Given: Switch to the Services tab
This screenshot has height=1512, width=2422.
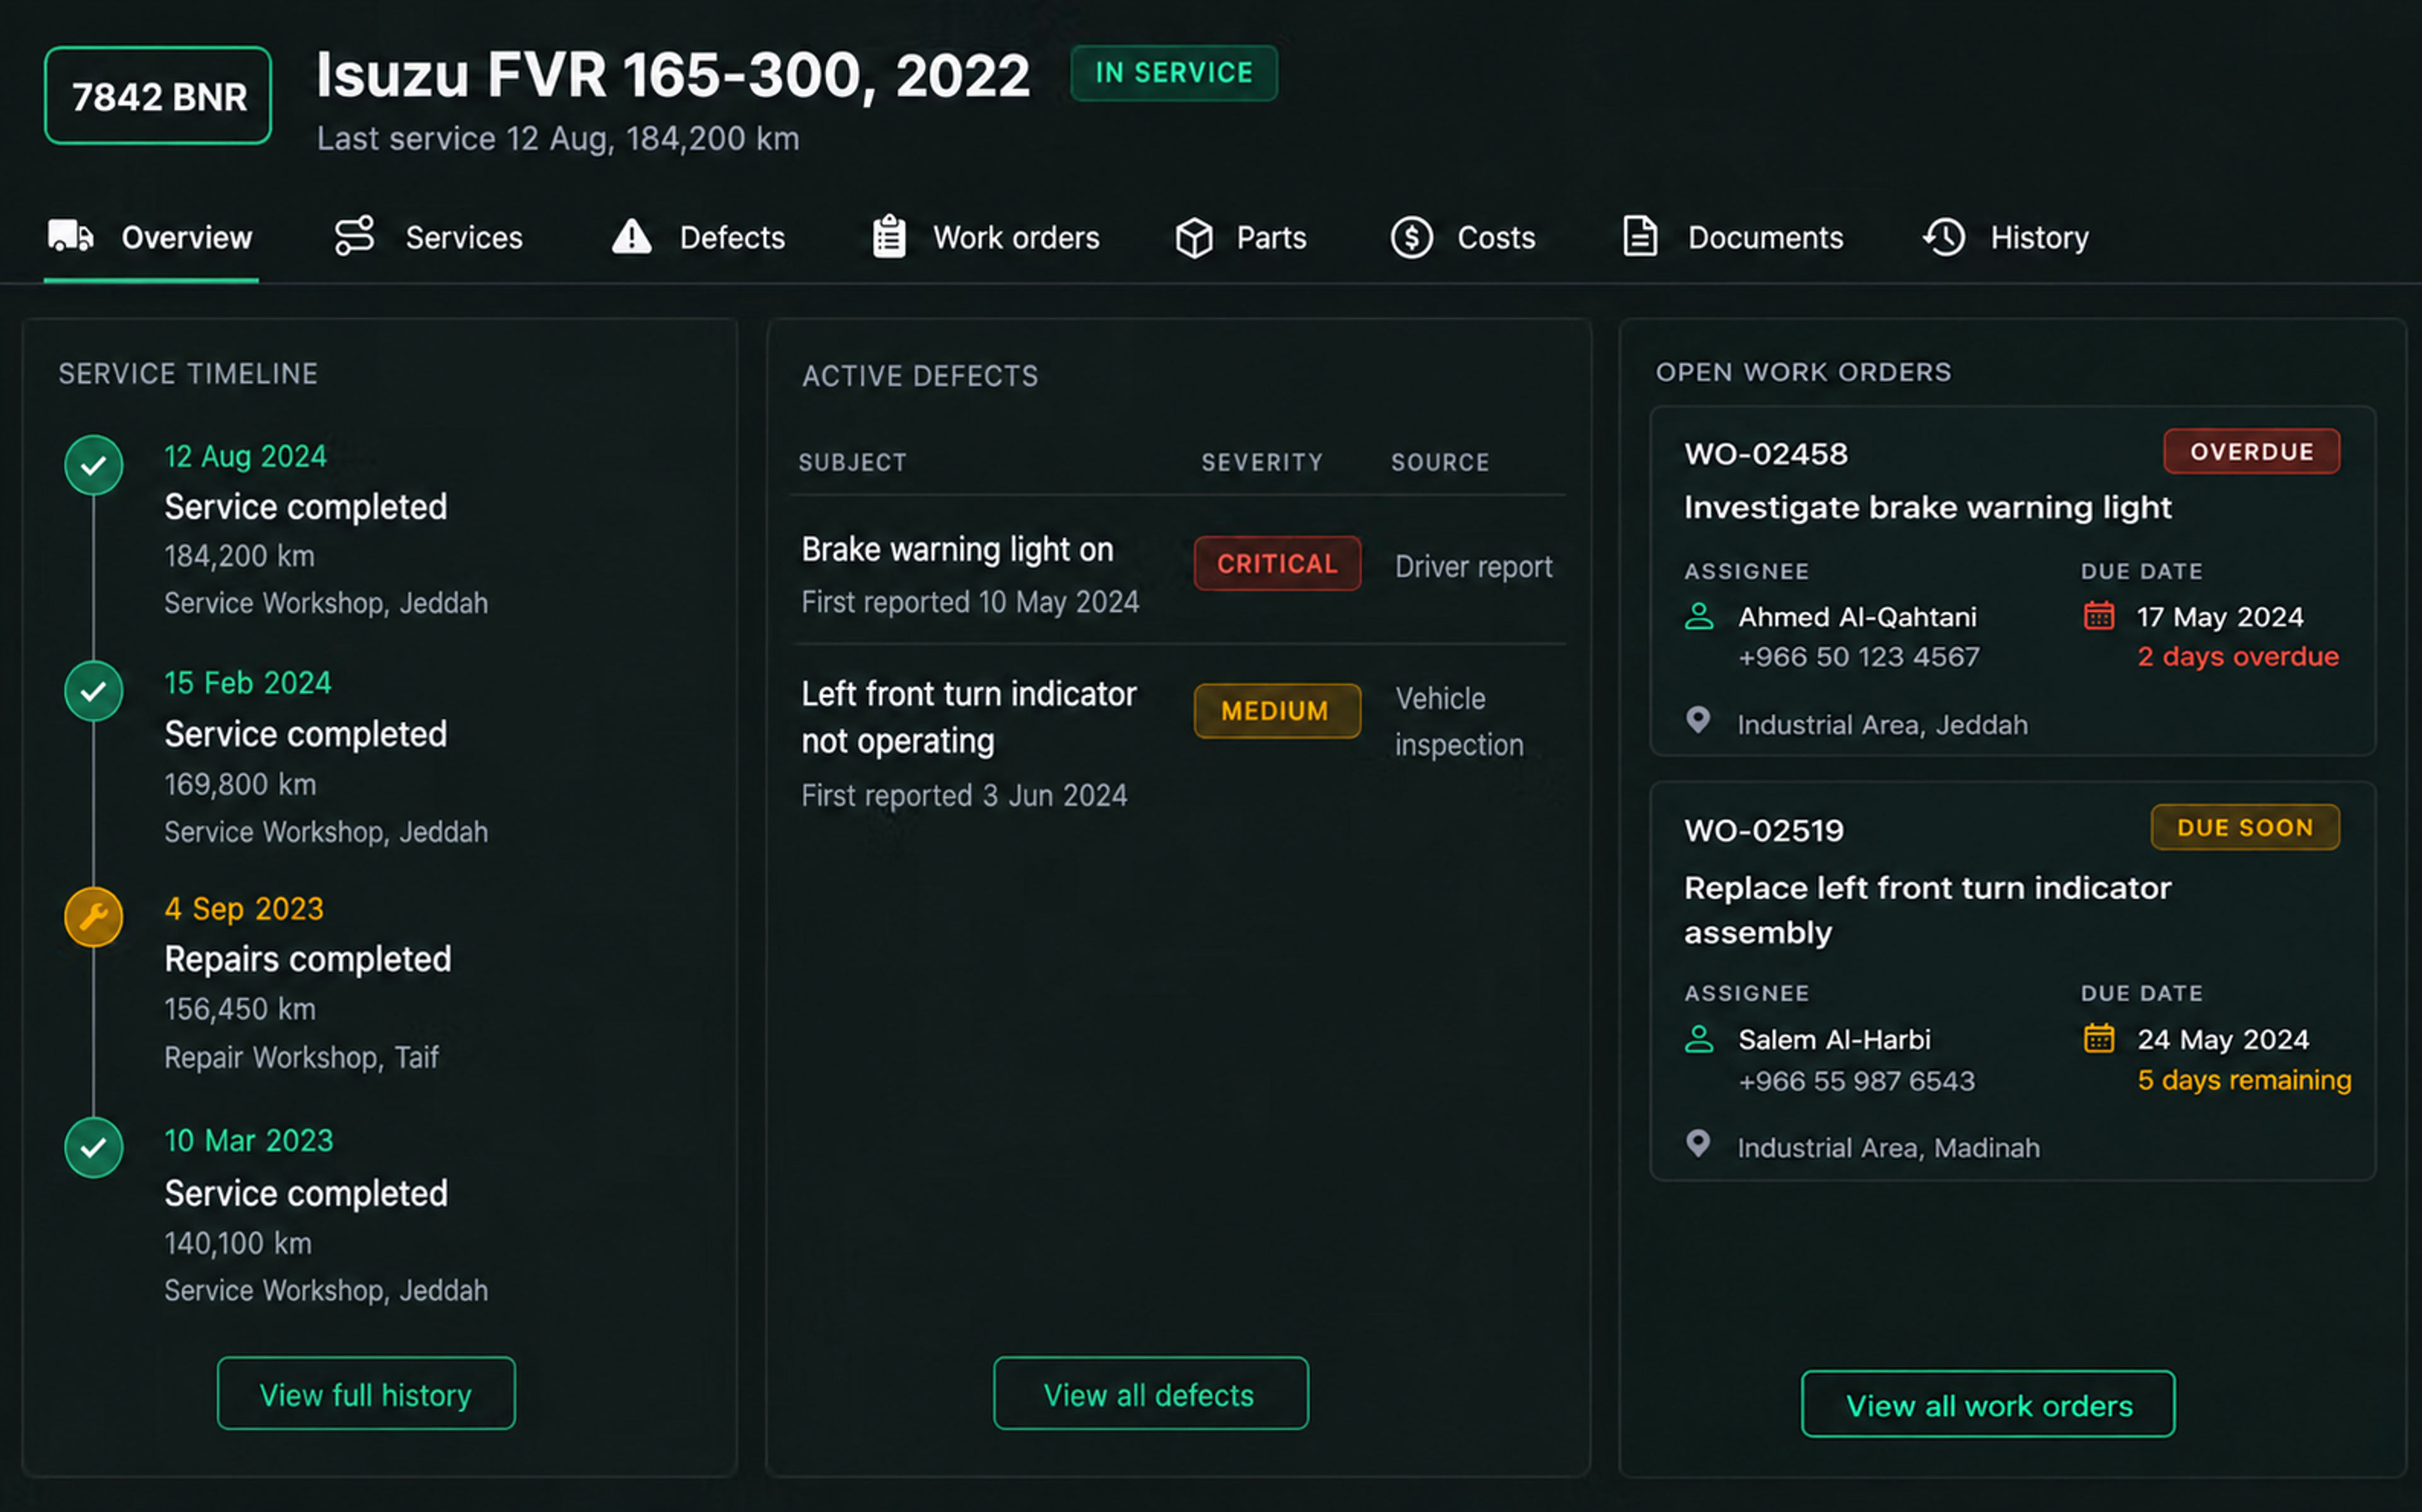Looking at the screenshot, I should 428,238.
